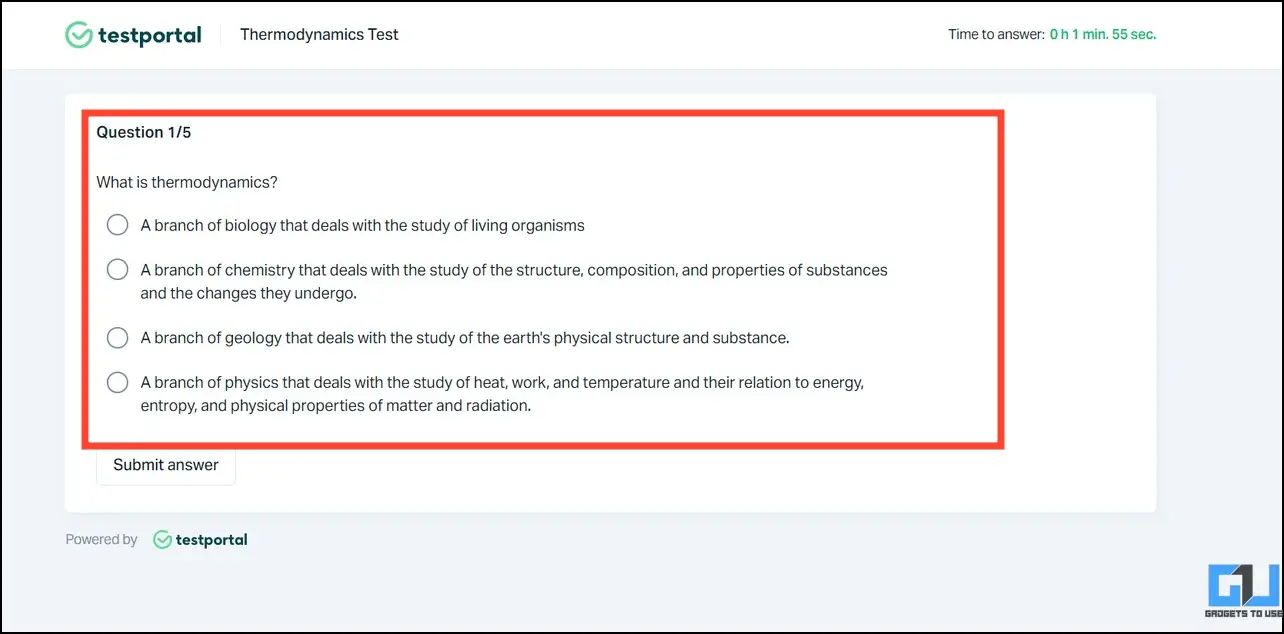This screenshot has height=634, width=1284.
Task: Click the geology earth's structure option text
Action: [465, 338]
